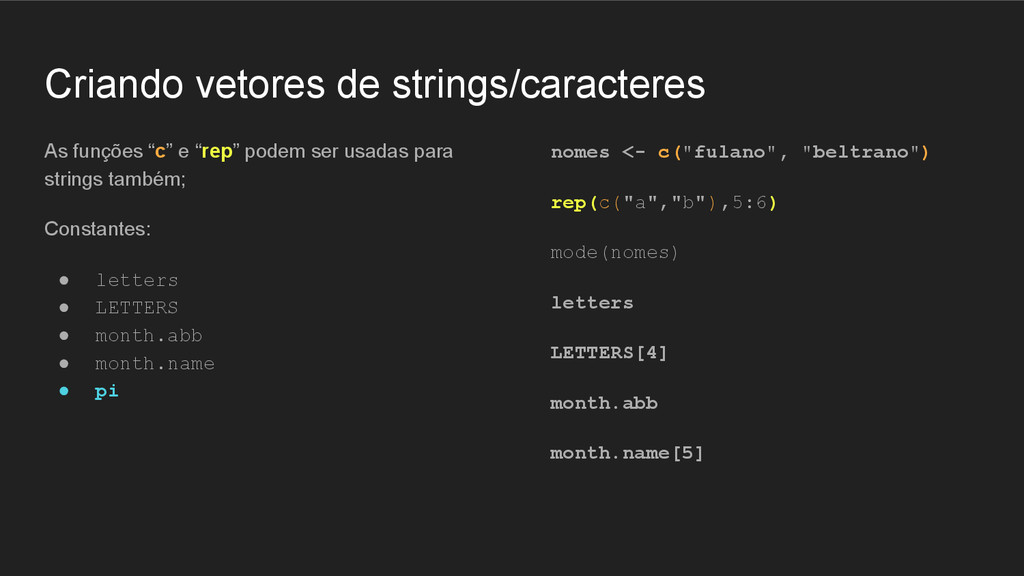Click the cyan bullet dot beside 'pi'
The image size is (1024, 576).
click(64, 391)
